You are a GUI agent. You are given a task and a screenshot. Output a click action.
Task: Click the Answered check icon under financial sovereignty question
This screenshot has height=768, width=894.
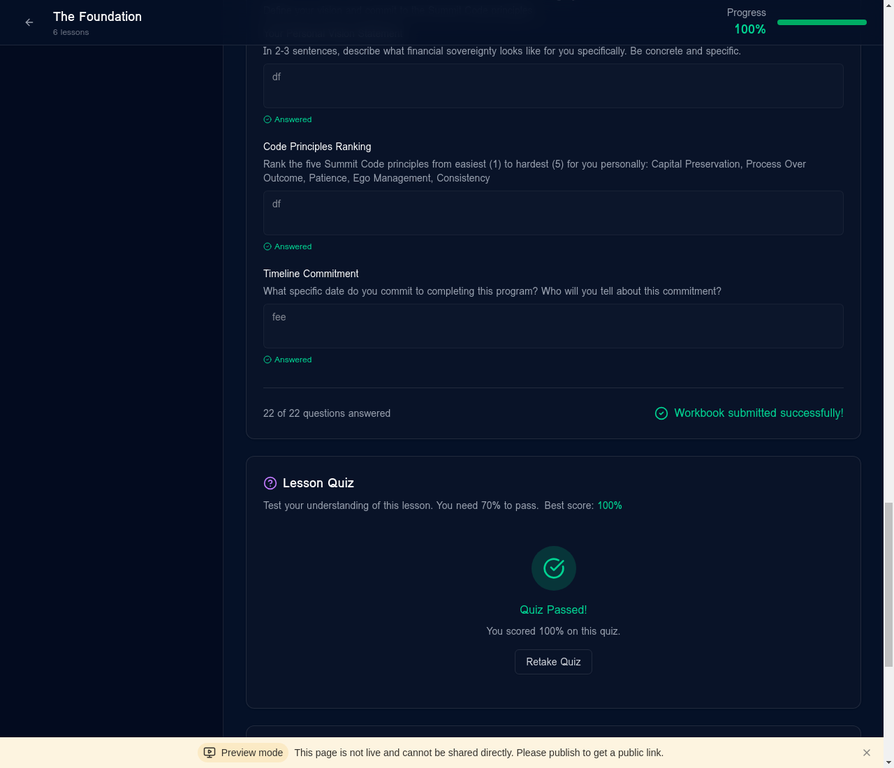267,119
